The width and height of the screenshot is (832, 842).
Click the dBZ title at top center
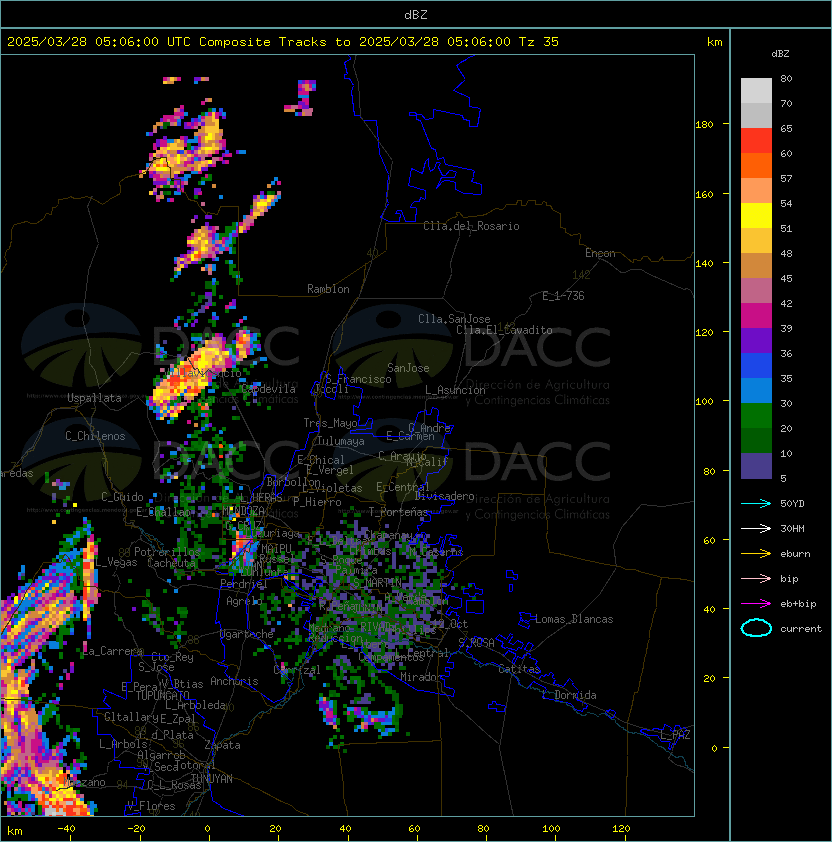[416, 14]
